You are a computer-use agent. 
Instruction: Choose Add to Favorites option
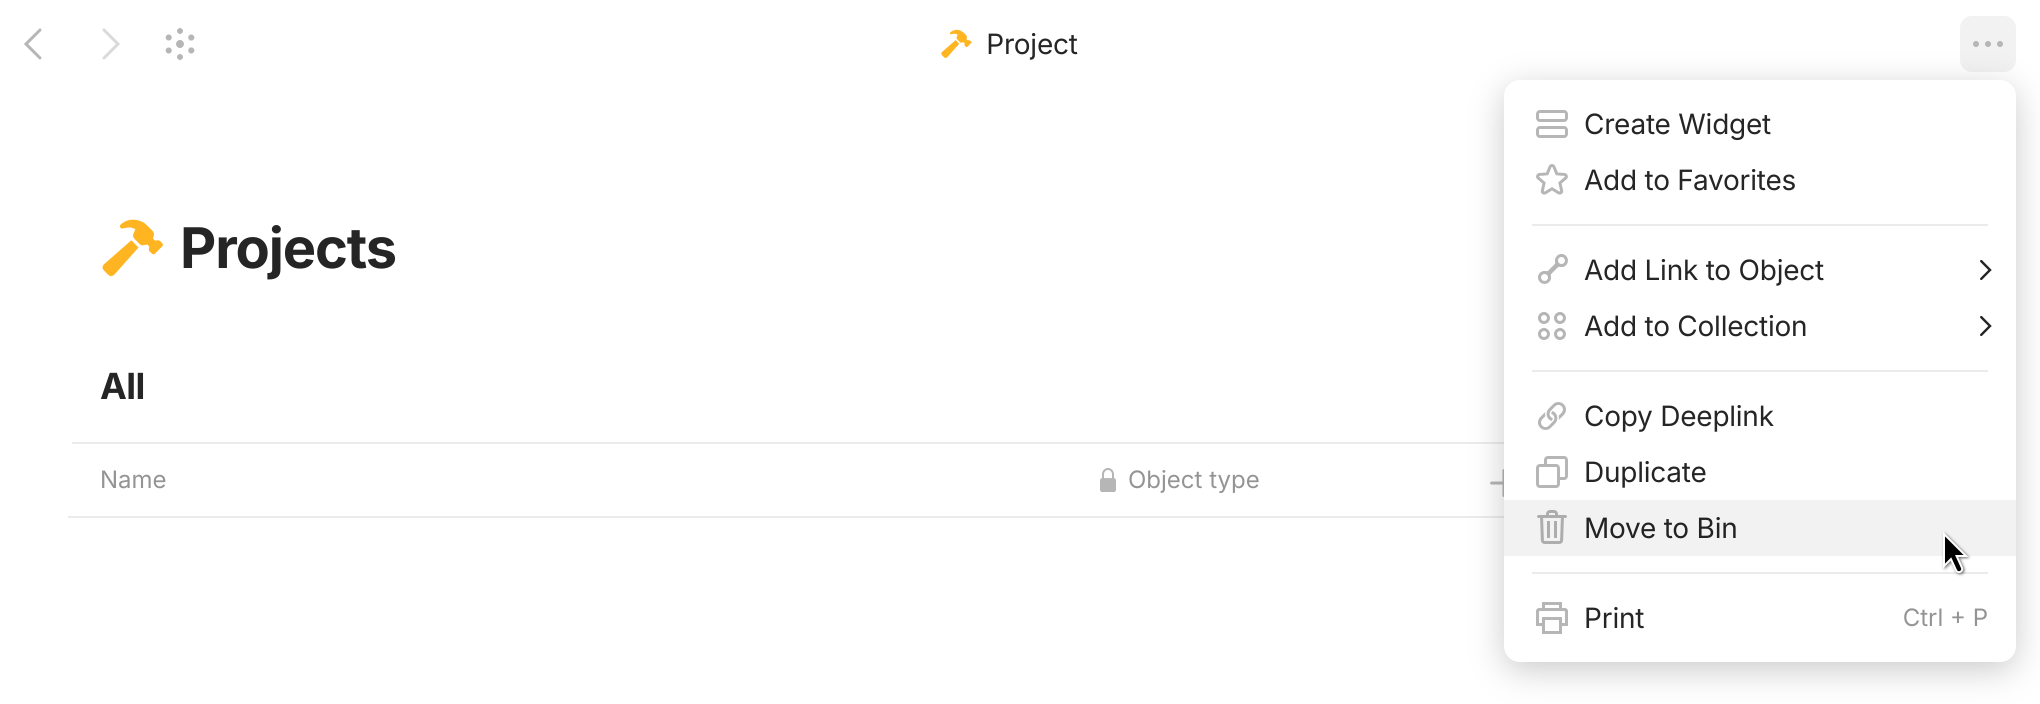[x=1689, y=180]
